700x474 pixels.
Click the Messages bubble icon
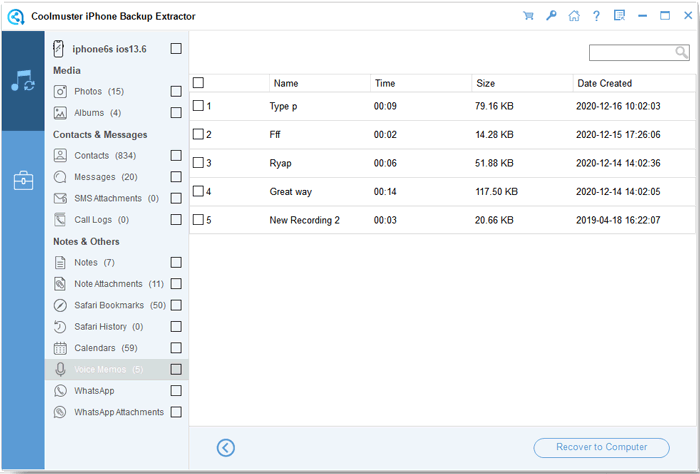pyautogui.click(x=60, y=177)
